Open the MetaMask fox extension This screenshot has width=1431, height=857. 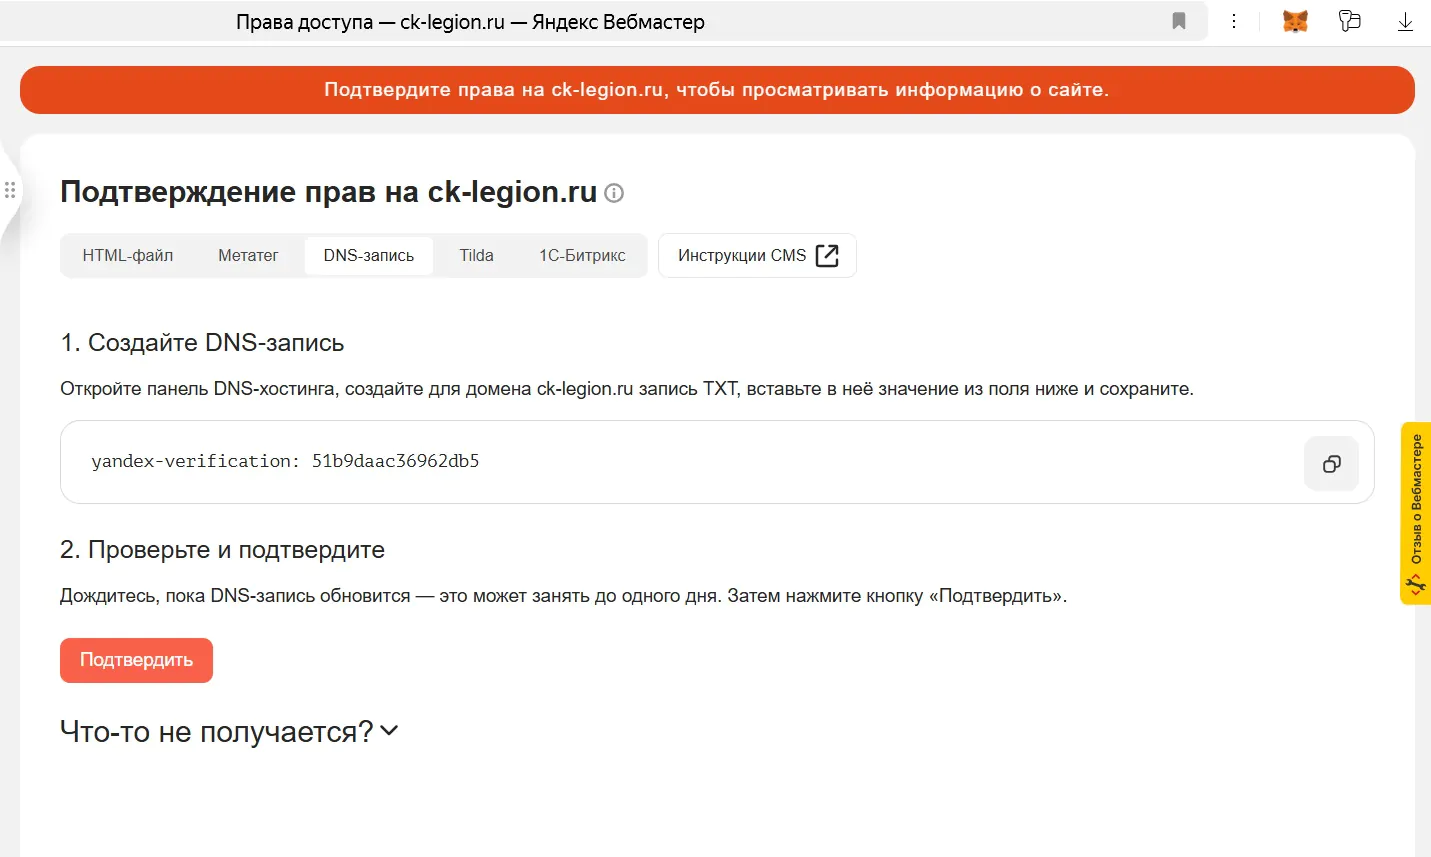click(x=1295, y=21)
